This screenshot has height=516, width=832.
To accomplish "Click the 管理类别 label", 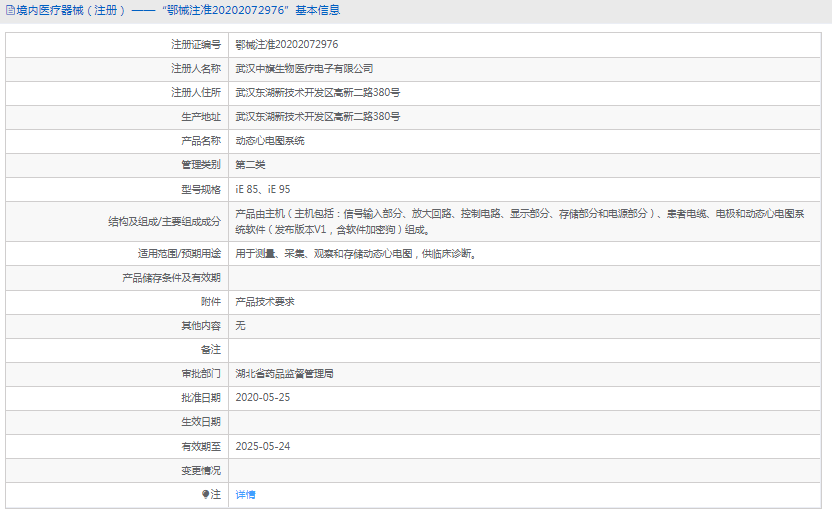I will click(x=201, y=165).
